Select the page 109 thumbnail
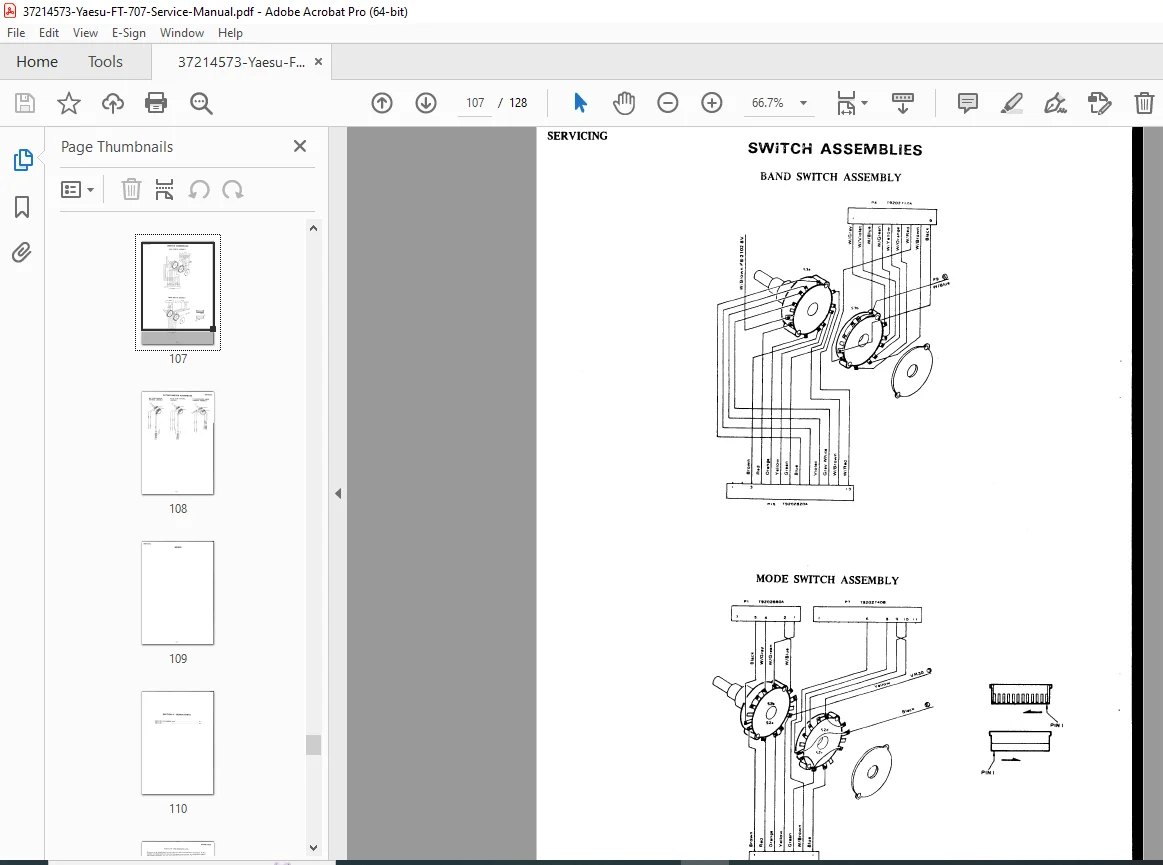Viewport: 1163px width, 865px height. 178,593
